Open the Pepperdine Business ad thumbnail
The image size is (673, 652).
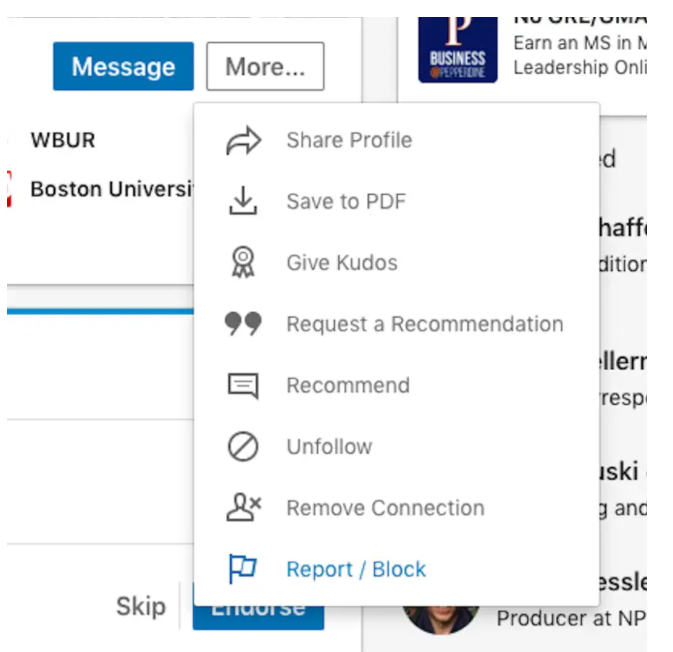click(x=458, y=50)
